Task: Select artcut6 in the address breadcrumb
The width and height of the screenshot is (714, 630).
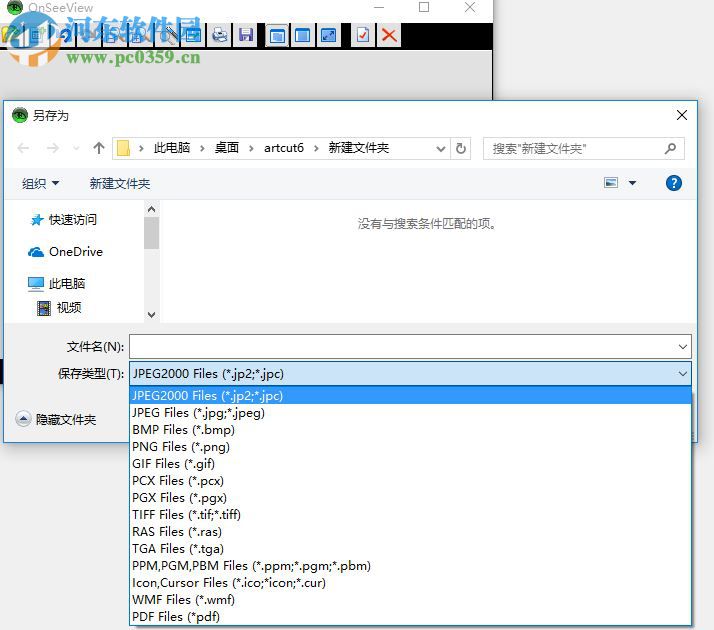Action: (284, 148)
